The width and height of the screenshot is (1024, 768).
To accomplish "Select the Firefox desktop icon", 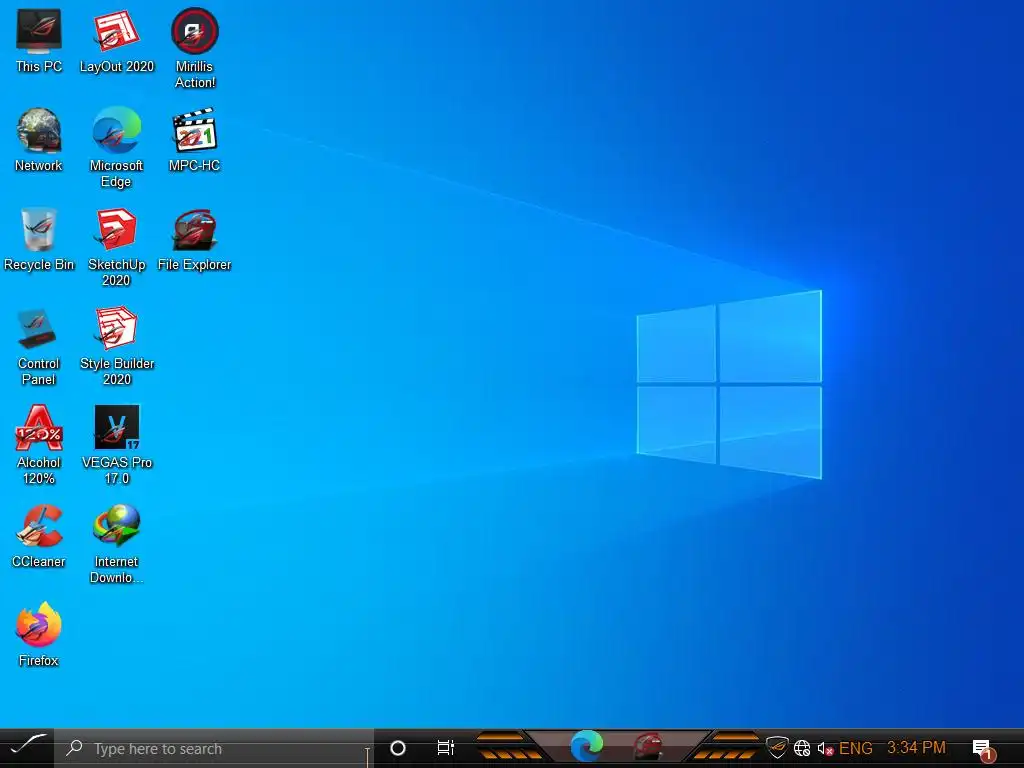I will coord(39,635).
